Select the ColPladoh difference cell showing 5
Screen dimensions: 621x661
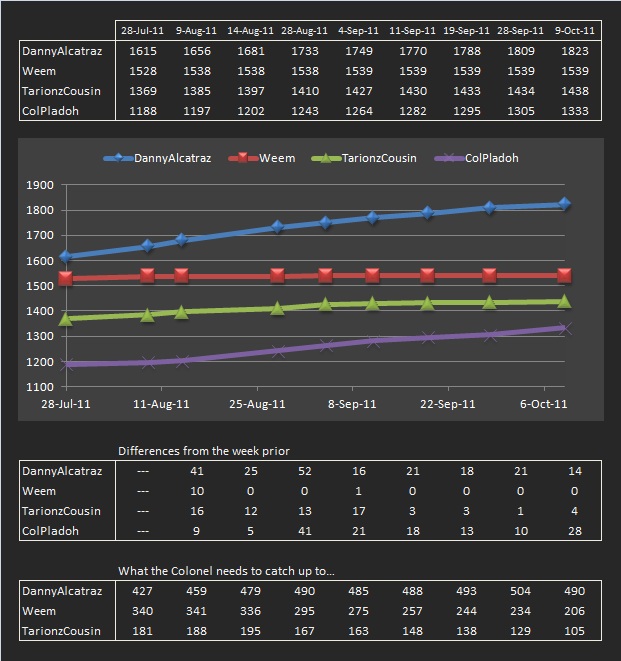(x=250, y=531)
